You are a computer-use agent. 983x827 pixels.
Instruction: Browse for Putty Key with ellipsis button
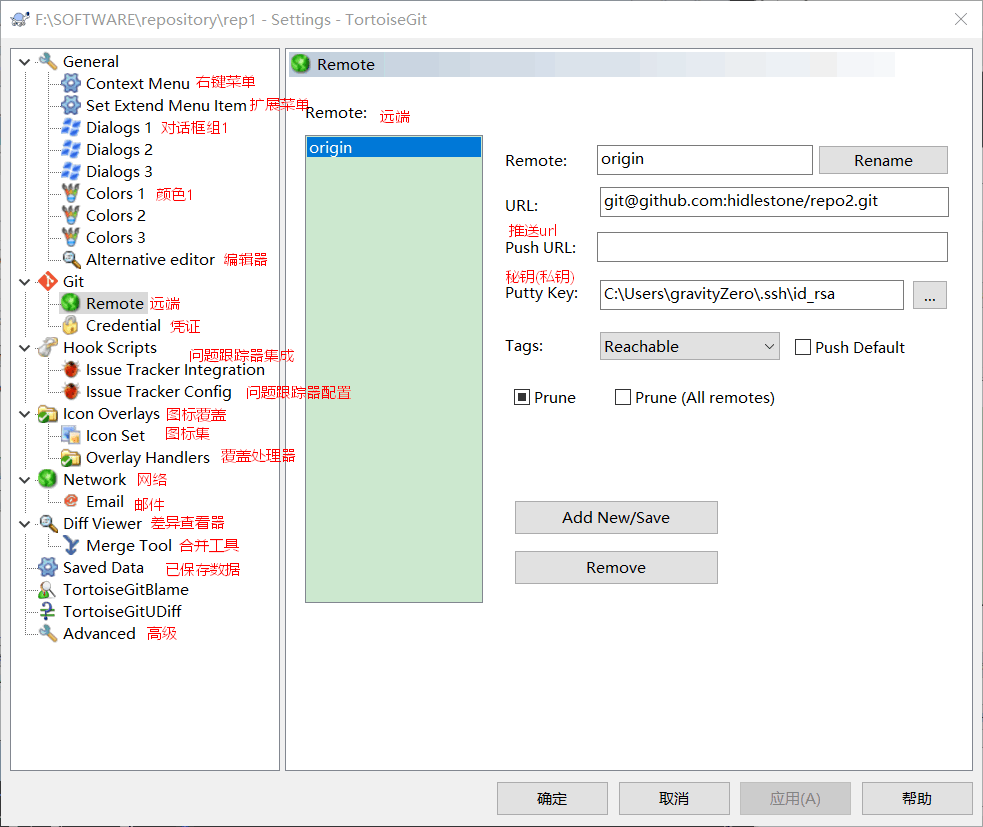click(x=929, y=295)
